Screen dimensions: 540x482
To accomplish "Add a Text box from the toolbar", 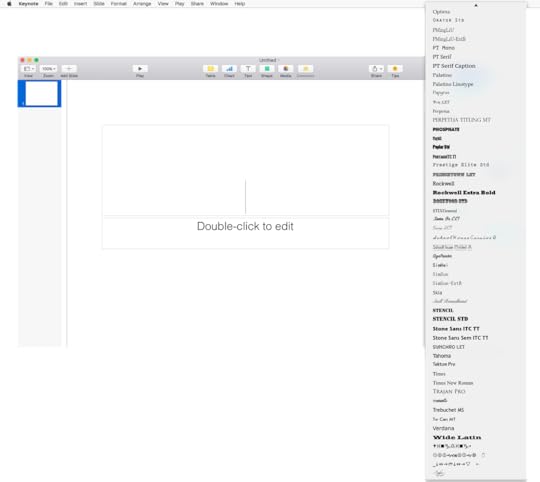I will pos(248,69).
